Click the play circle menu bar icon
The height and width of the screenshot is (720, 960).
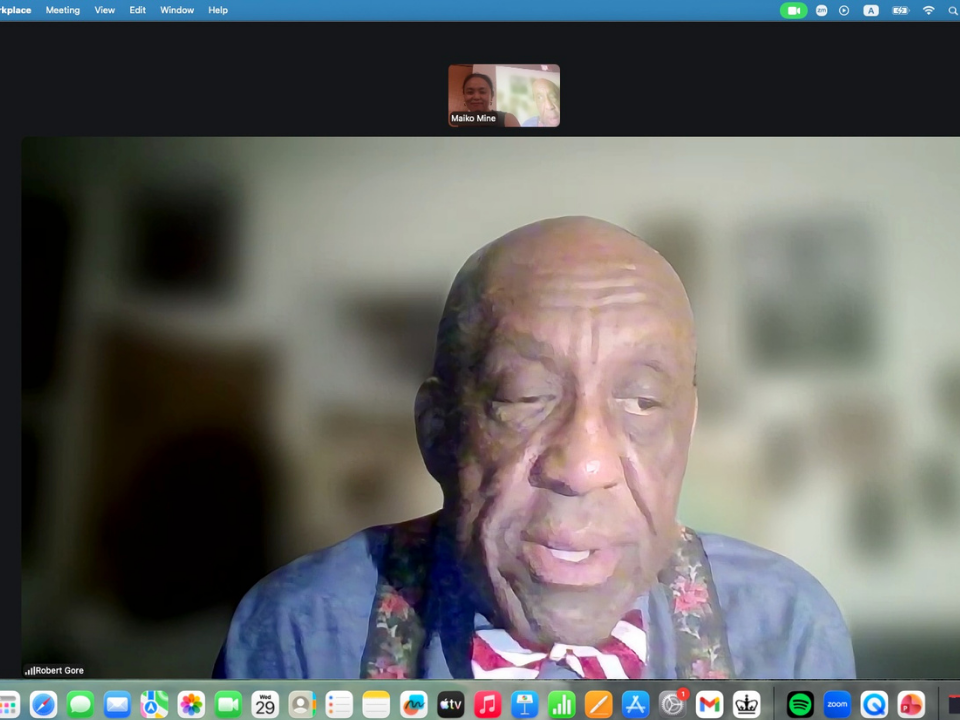tap(844, 10)
